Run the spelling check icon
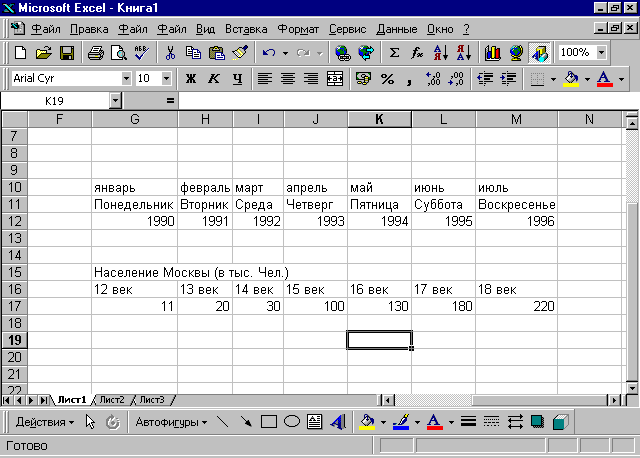The height and width of the screenshot is (458, 640). pos(142,53)
